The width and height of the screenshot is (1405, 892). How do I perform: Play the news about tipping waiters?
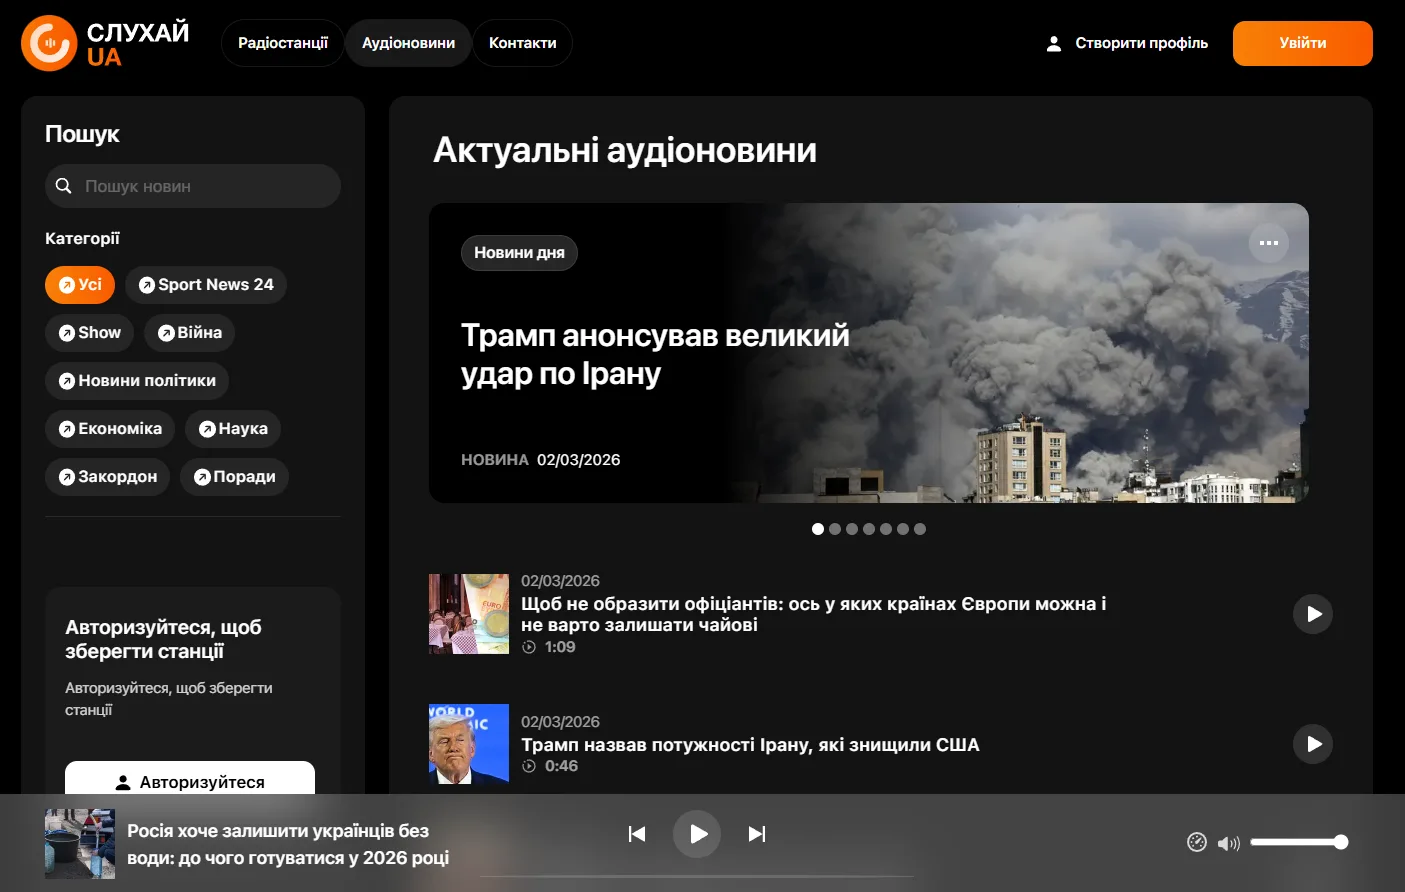click(1313, 614)
